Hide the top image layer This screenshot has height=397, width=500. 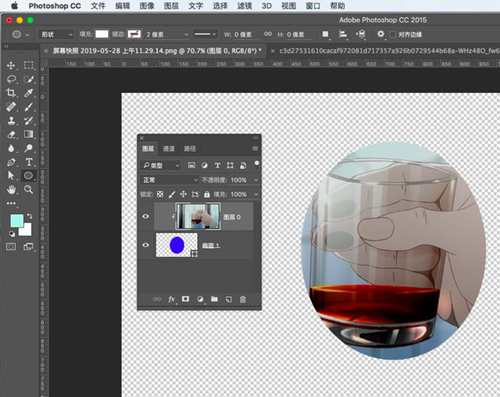(146, 216)
